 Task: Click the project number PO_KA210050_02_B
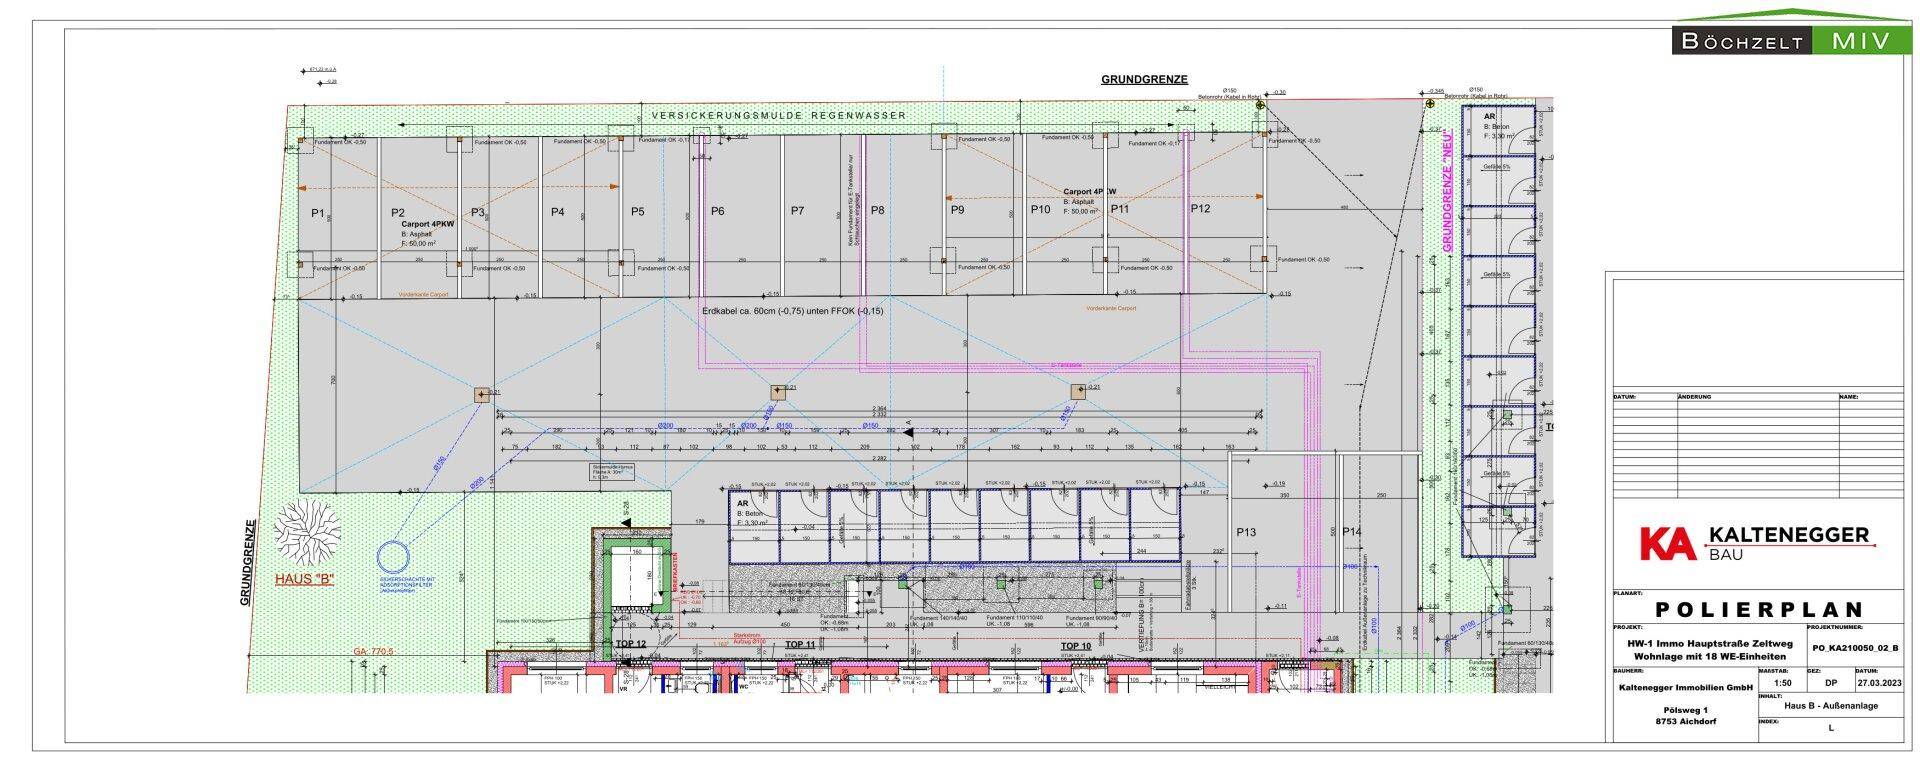click(1854, 648)
